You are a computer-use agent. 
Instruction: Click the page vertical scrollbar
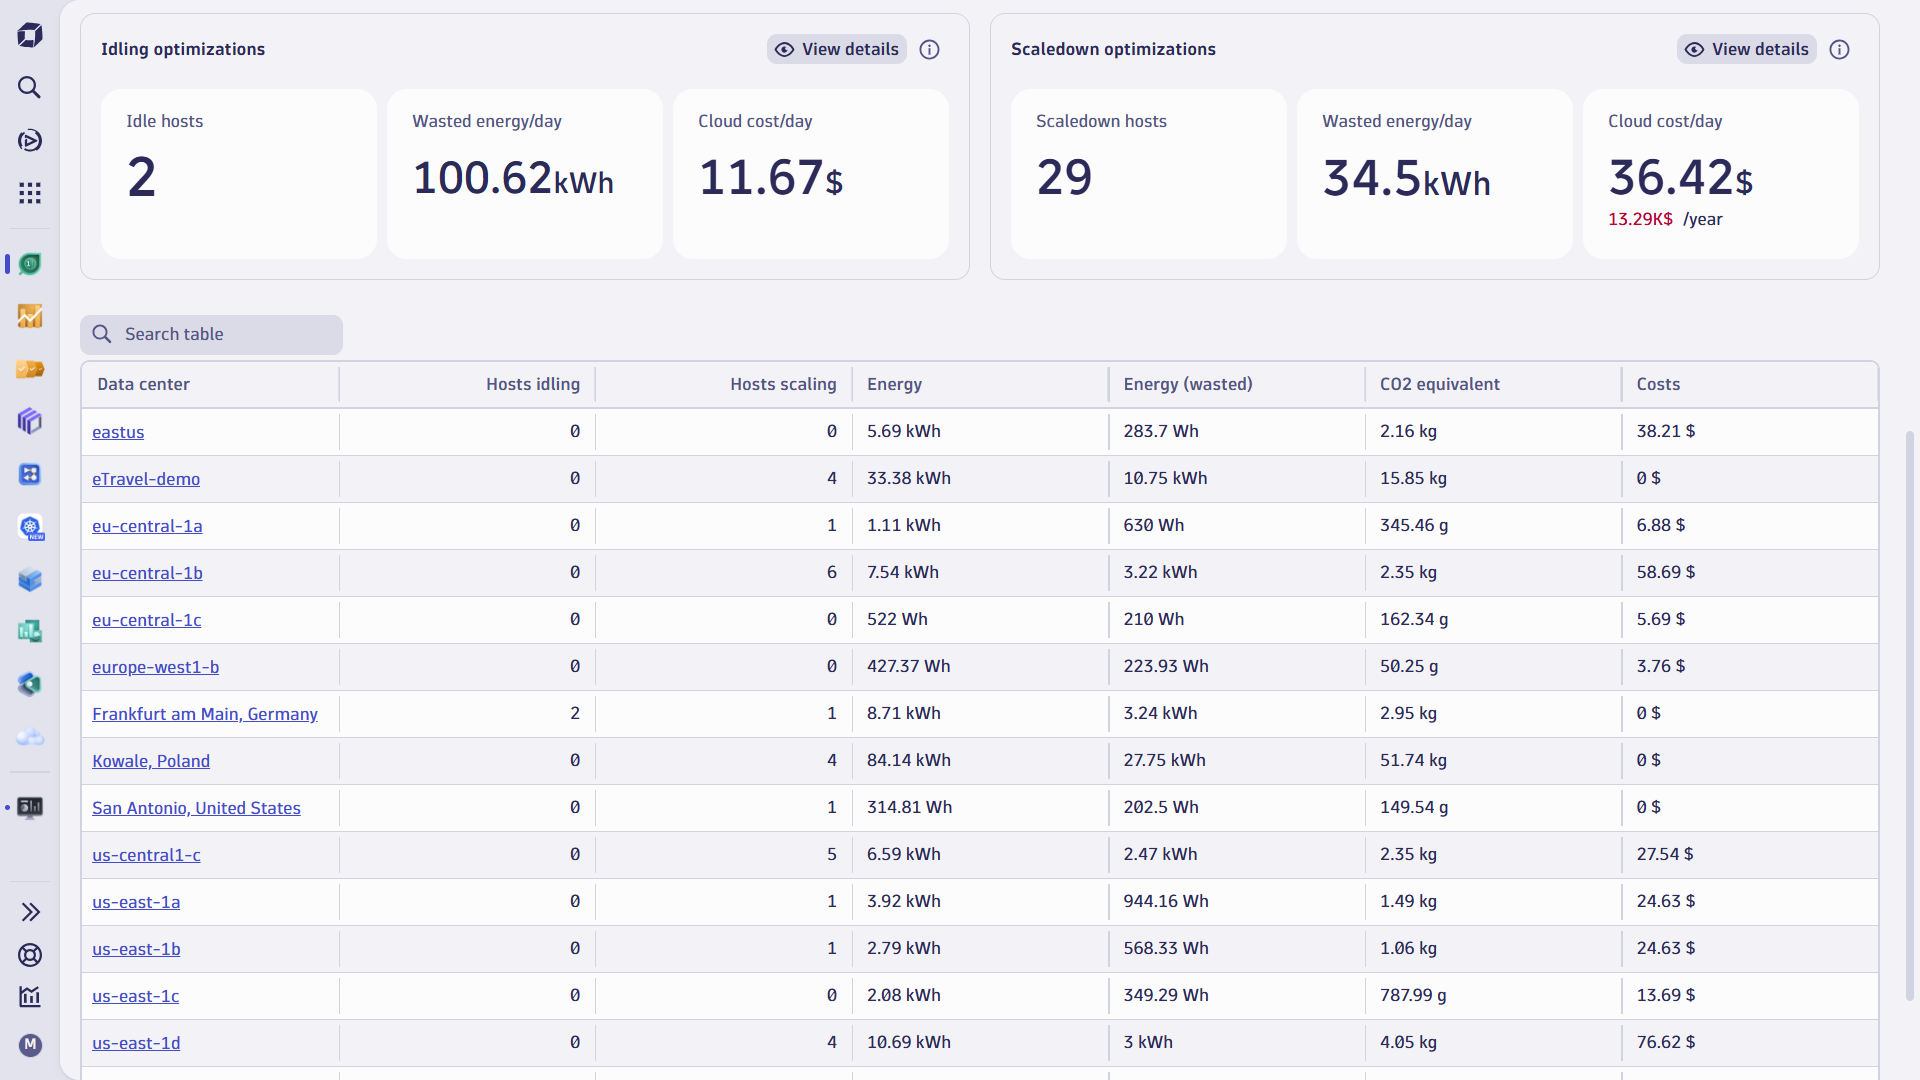1909,715
